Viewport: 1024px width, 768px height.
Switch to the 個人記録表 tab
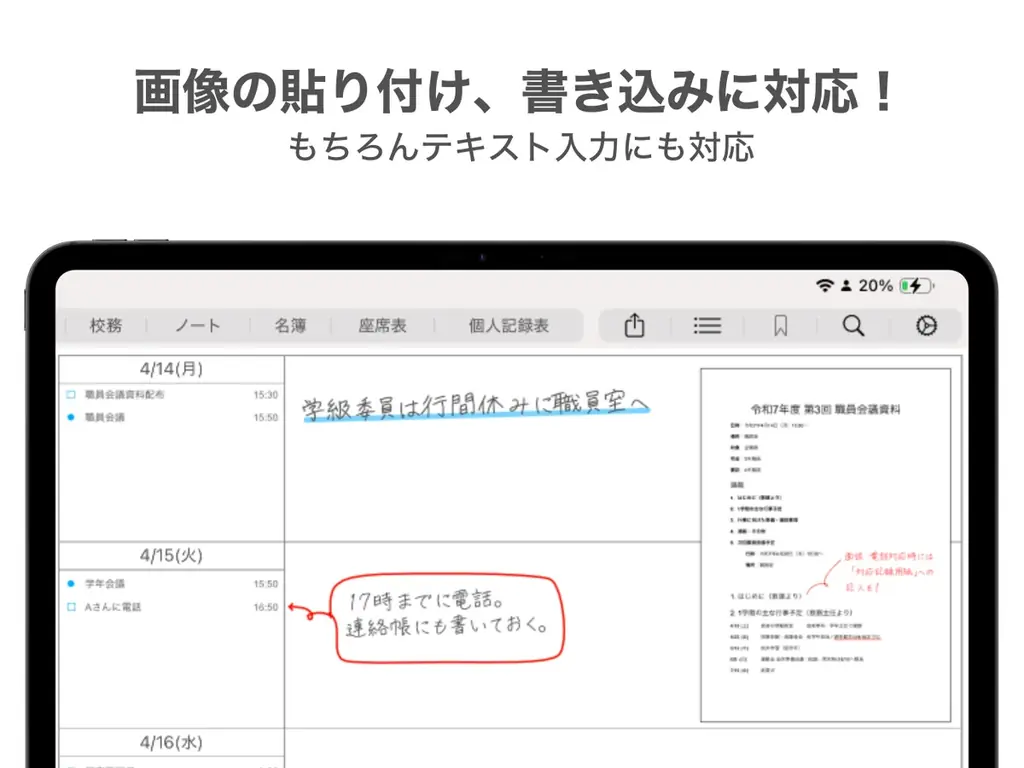pyautogui.click(x=511, y=325)
